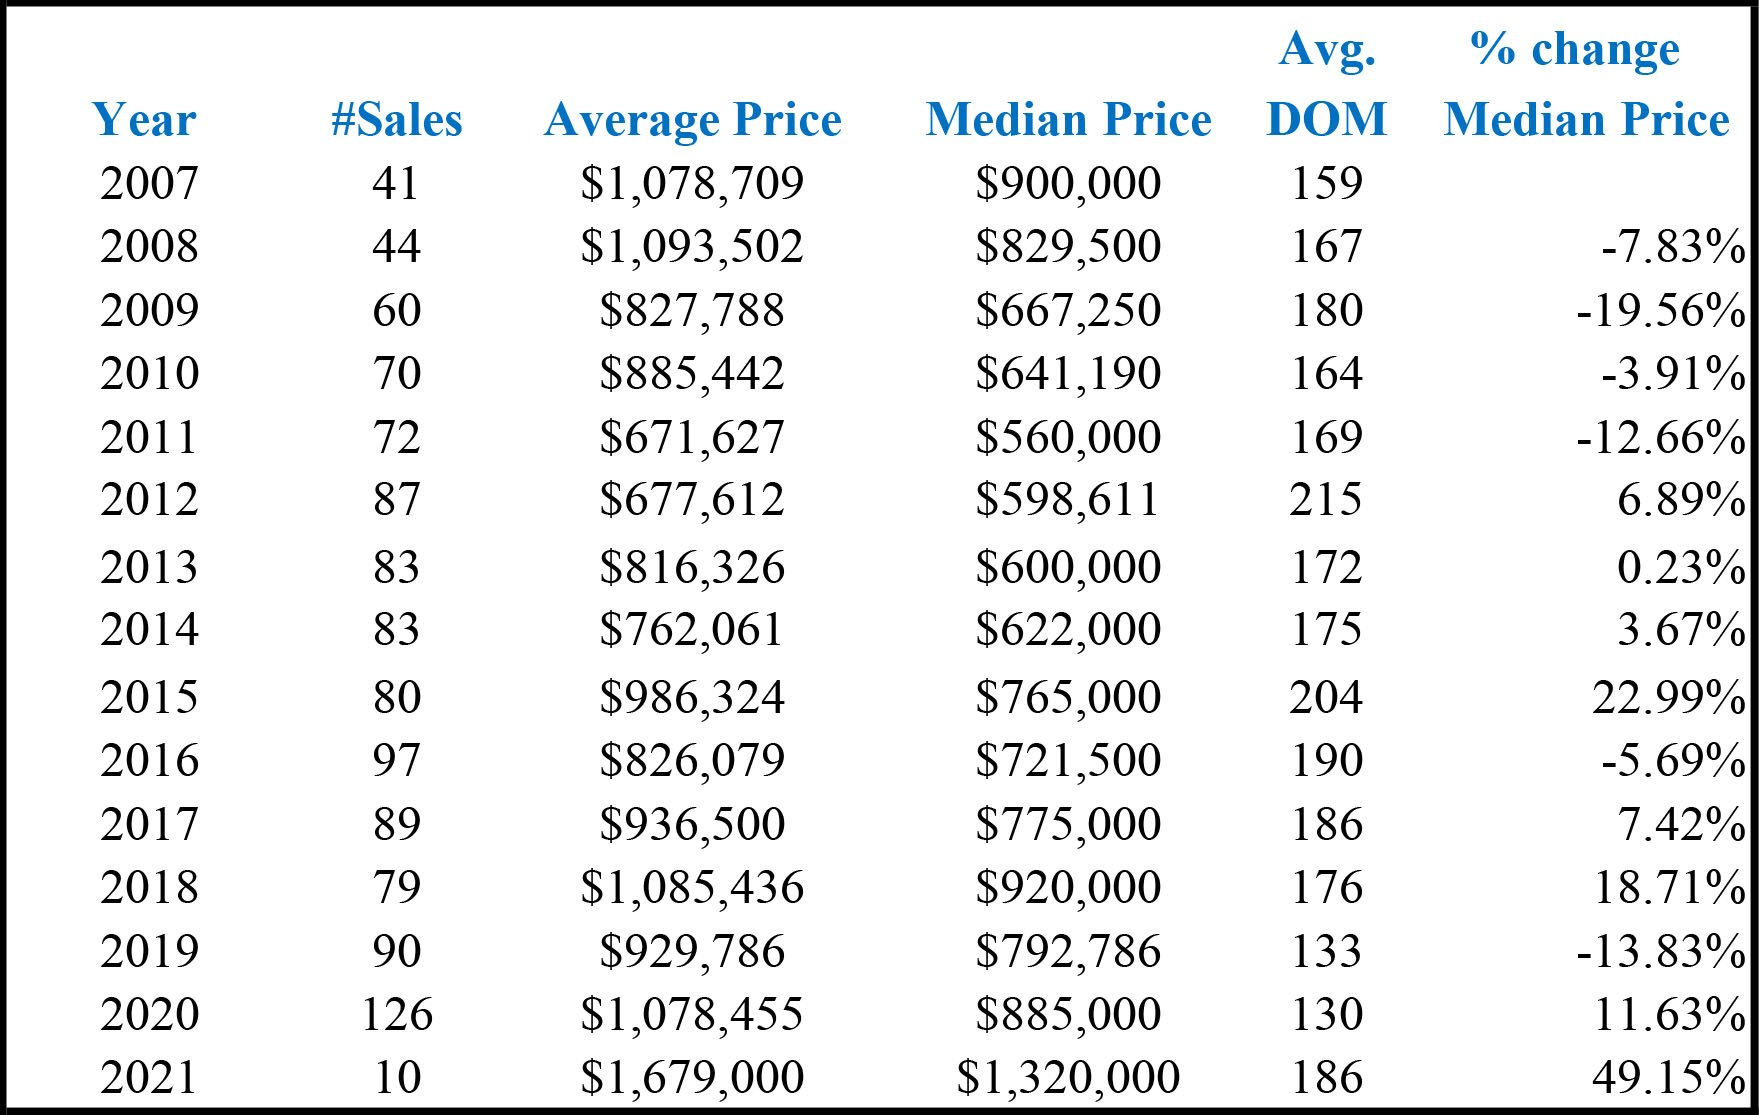Select the 2021 median price $1,320,000

1068,1077
